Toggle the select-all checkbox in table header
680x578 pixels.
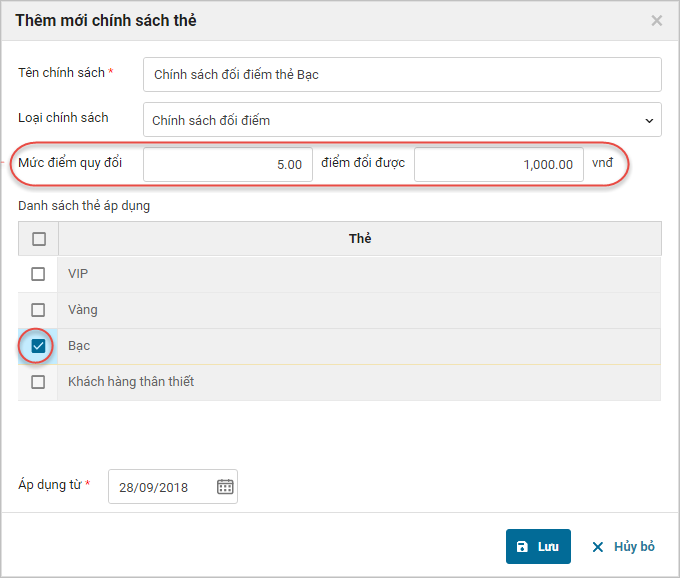coord(38,239)
